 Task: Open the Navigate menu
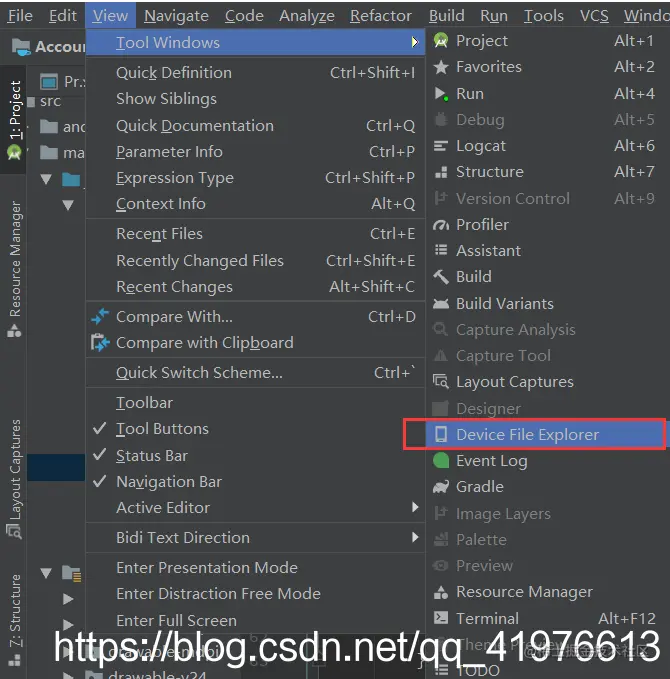click(176, 16)
